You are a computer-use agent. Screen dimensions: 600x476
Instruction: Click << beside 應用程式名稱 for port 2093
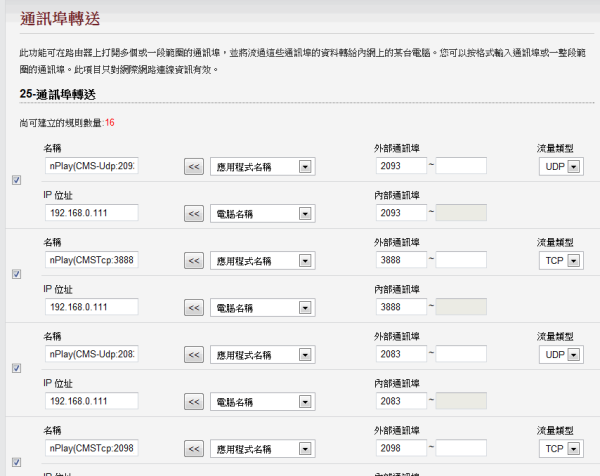click(194, 166)
